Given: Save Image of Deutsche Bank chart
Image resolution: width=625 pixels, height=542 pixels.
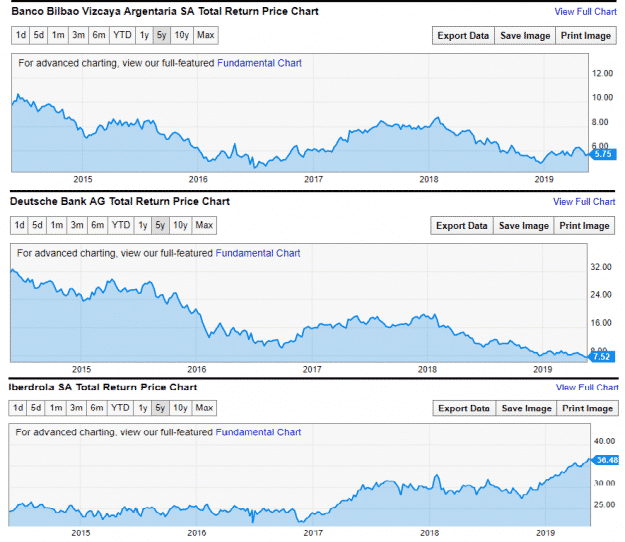Looking at the screenshot, I should (x=524, y=226).
